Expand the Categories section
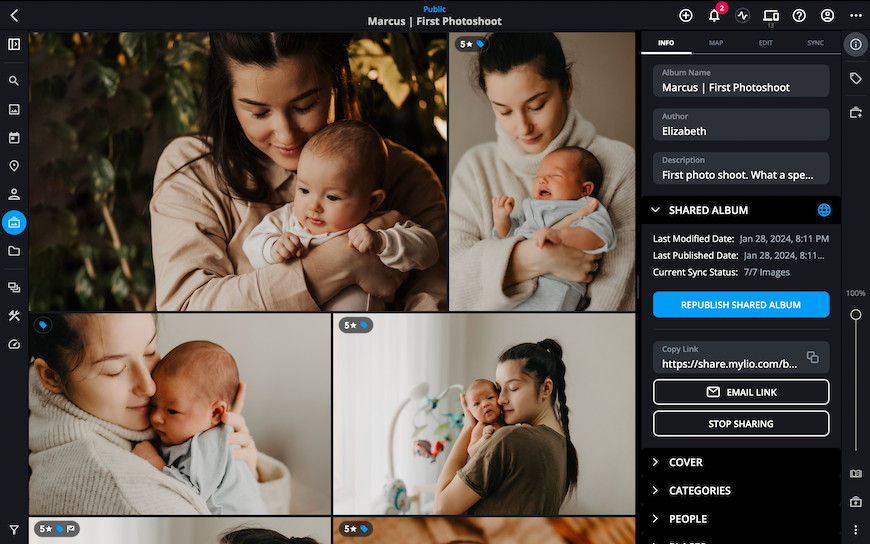The image size is (870, 544). pyautogui.click(x=741, y=490)
